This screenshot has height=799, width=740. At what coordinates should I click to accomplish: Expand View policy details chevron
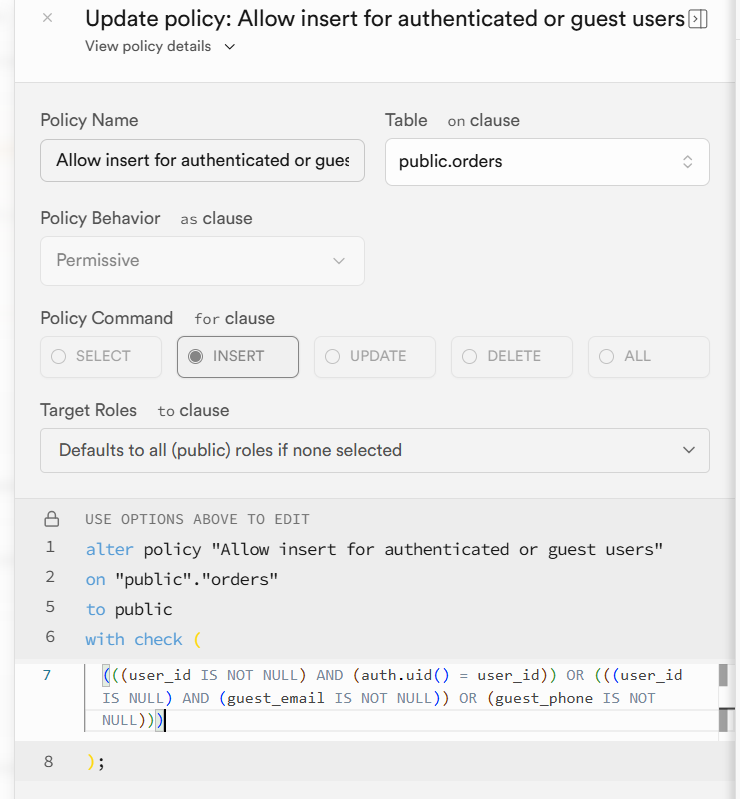click(x=230, y=47)
